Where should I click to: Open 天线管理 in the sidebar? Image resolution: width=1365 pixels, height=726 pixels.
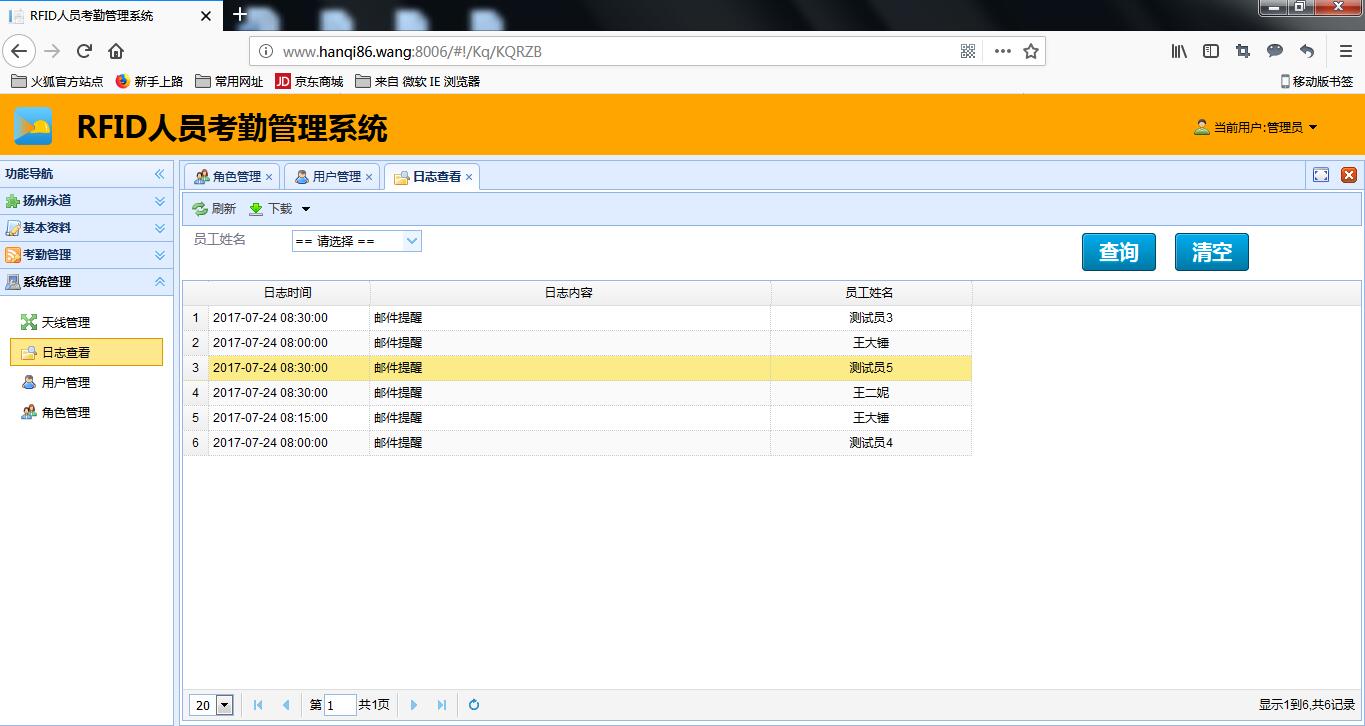point(65,322)
